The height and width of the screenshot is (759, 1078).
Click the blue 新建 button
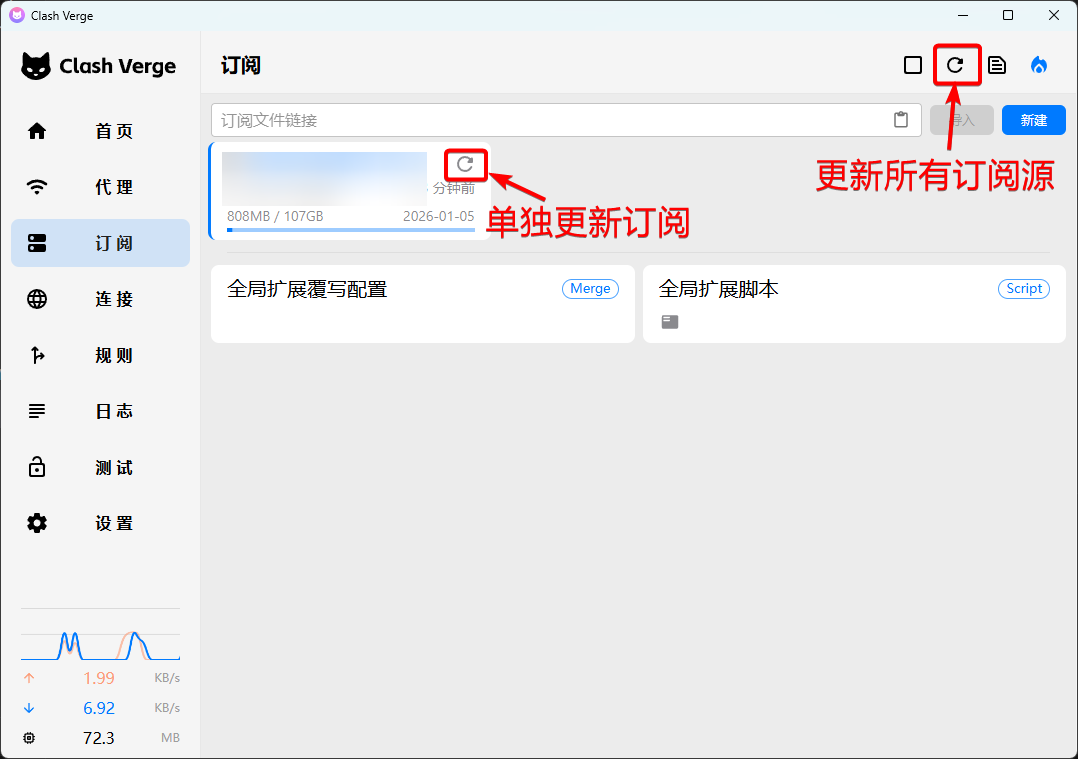click(1033, 120)
